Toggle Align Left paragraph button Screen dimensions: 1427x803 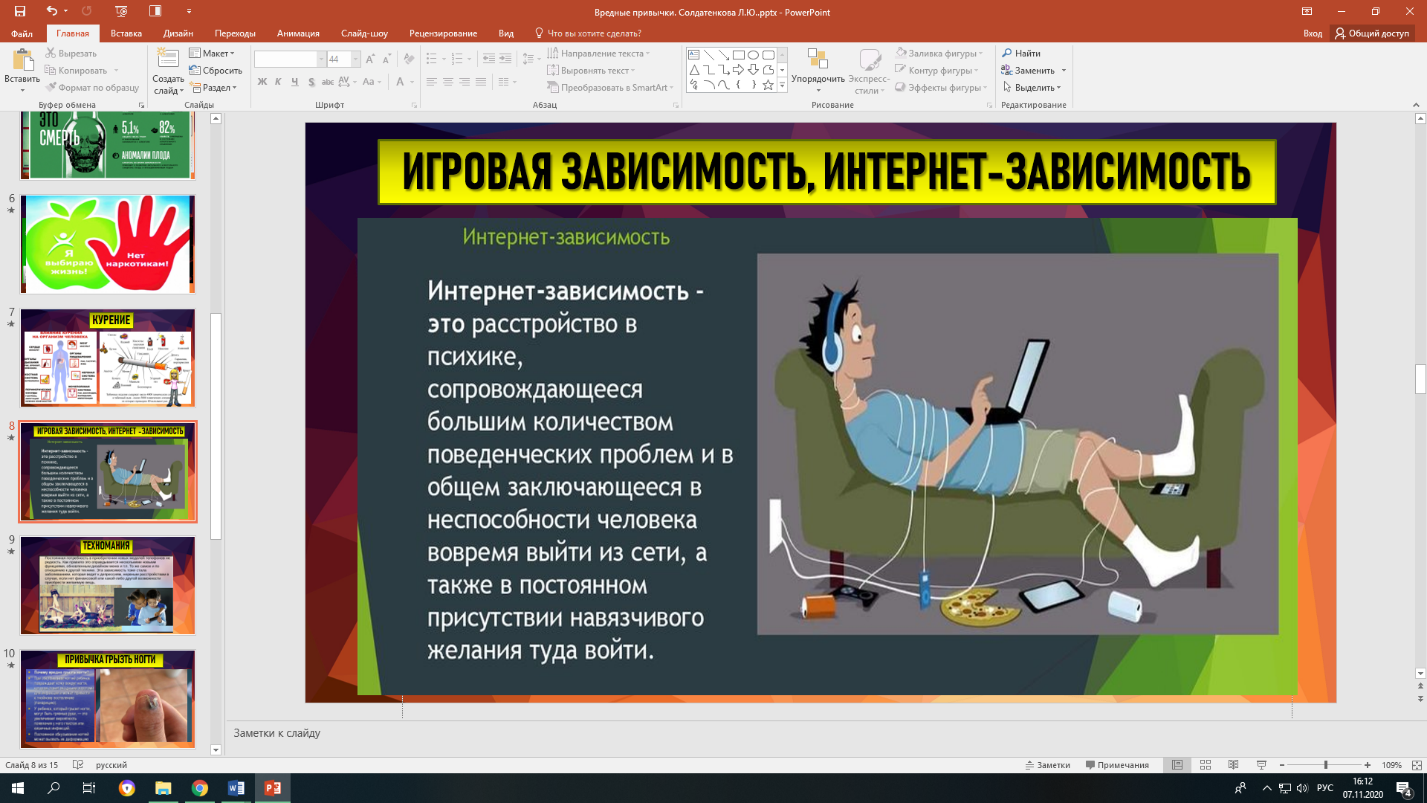(432, 82)
